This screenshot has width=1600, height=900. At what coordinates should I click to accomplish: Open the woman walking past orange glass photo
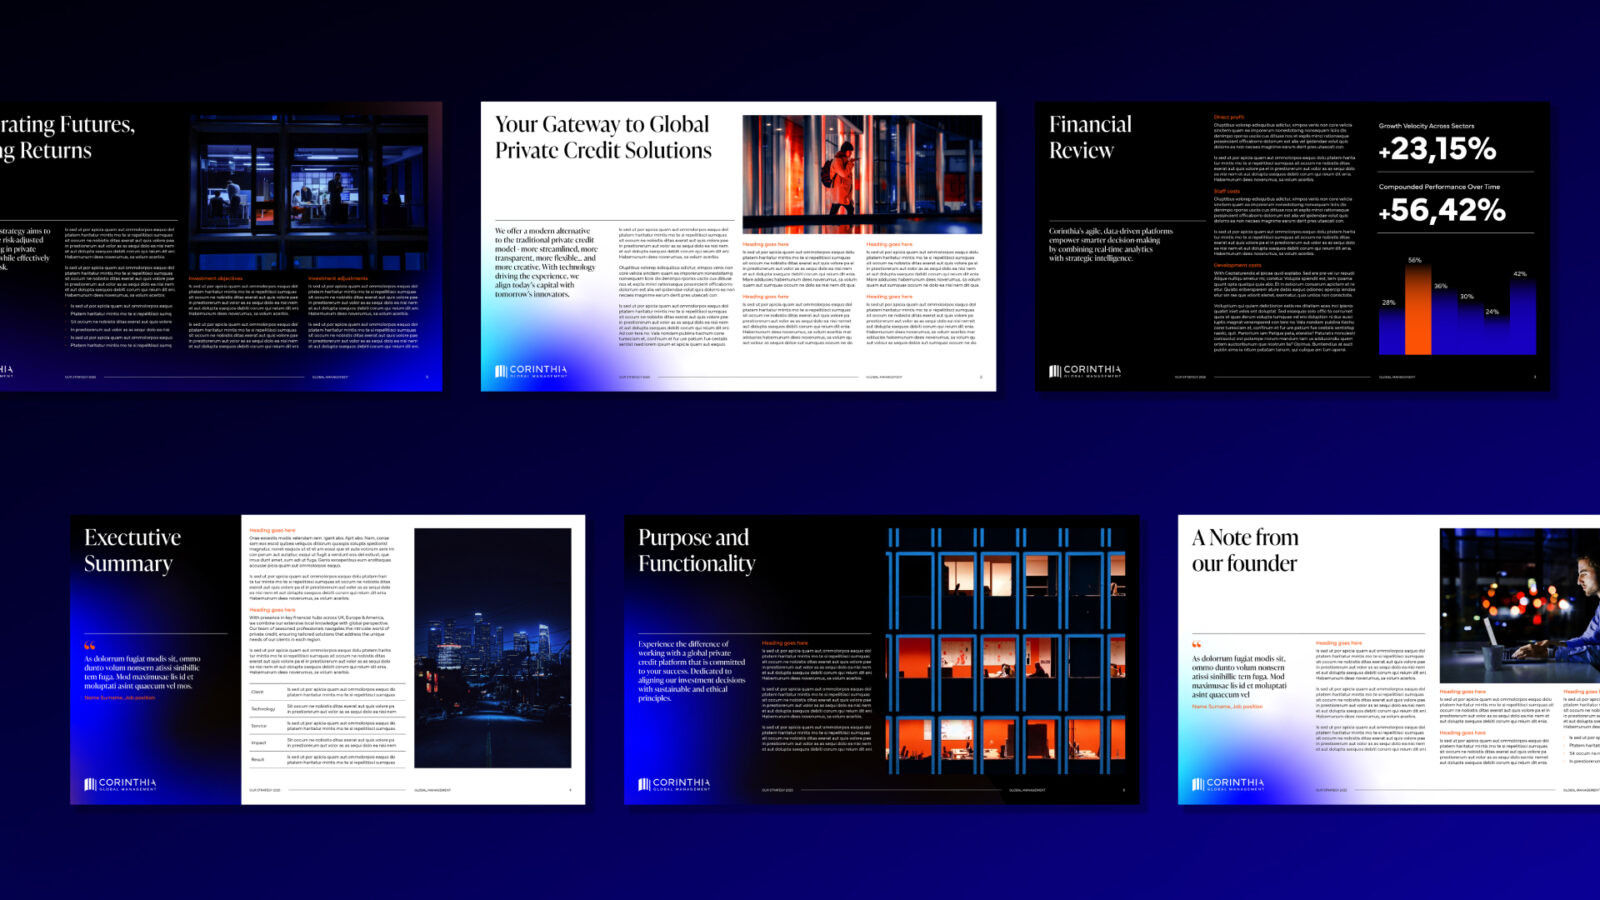click(861, 174)
